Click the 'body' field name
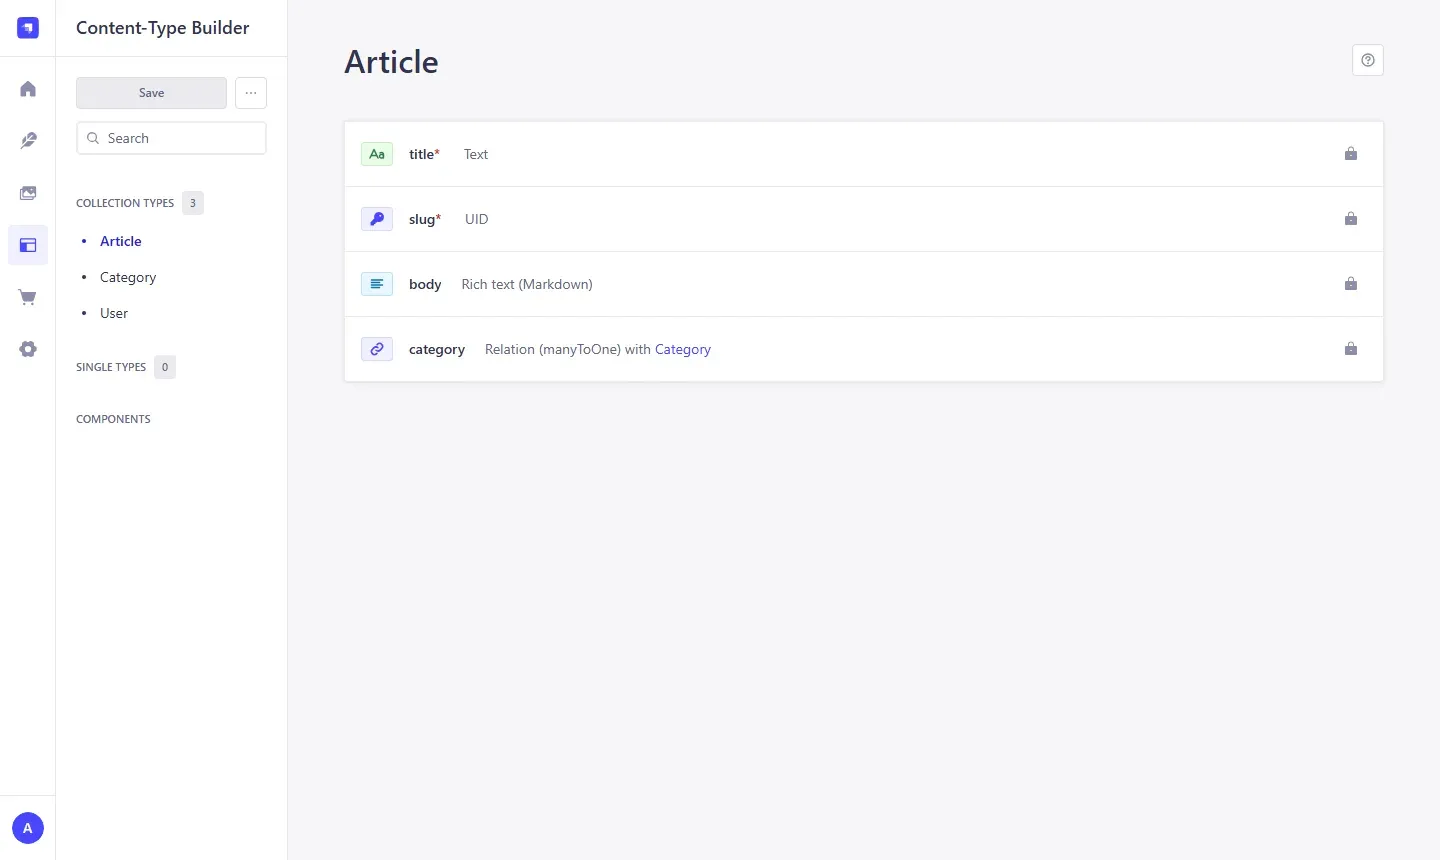Image resolution: width=1440 pixels, height=860 pixels. [x=425, y=284]
